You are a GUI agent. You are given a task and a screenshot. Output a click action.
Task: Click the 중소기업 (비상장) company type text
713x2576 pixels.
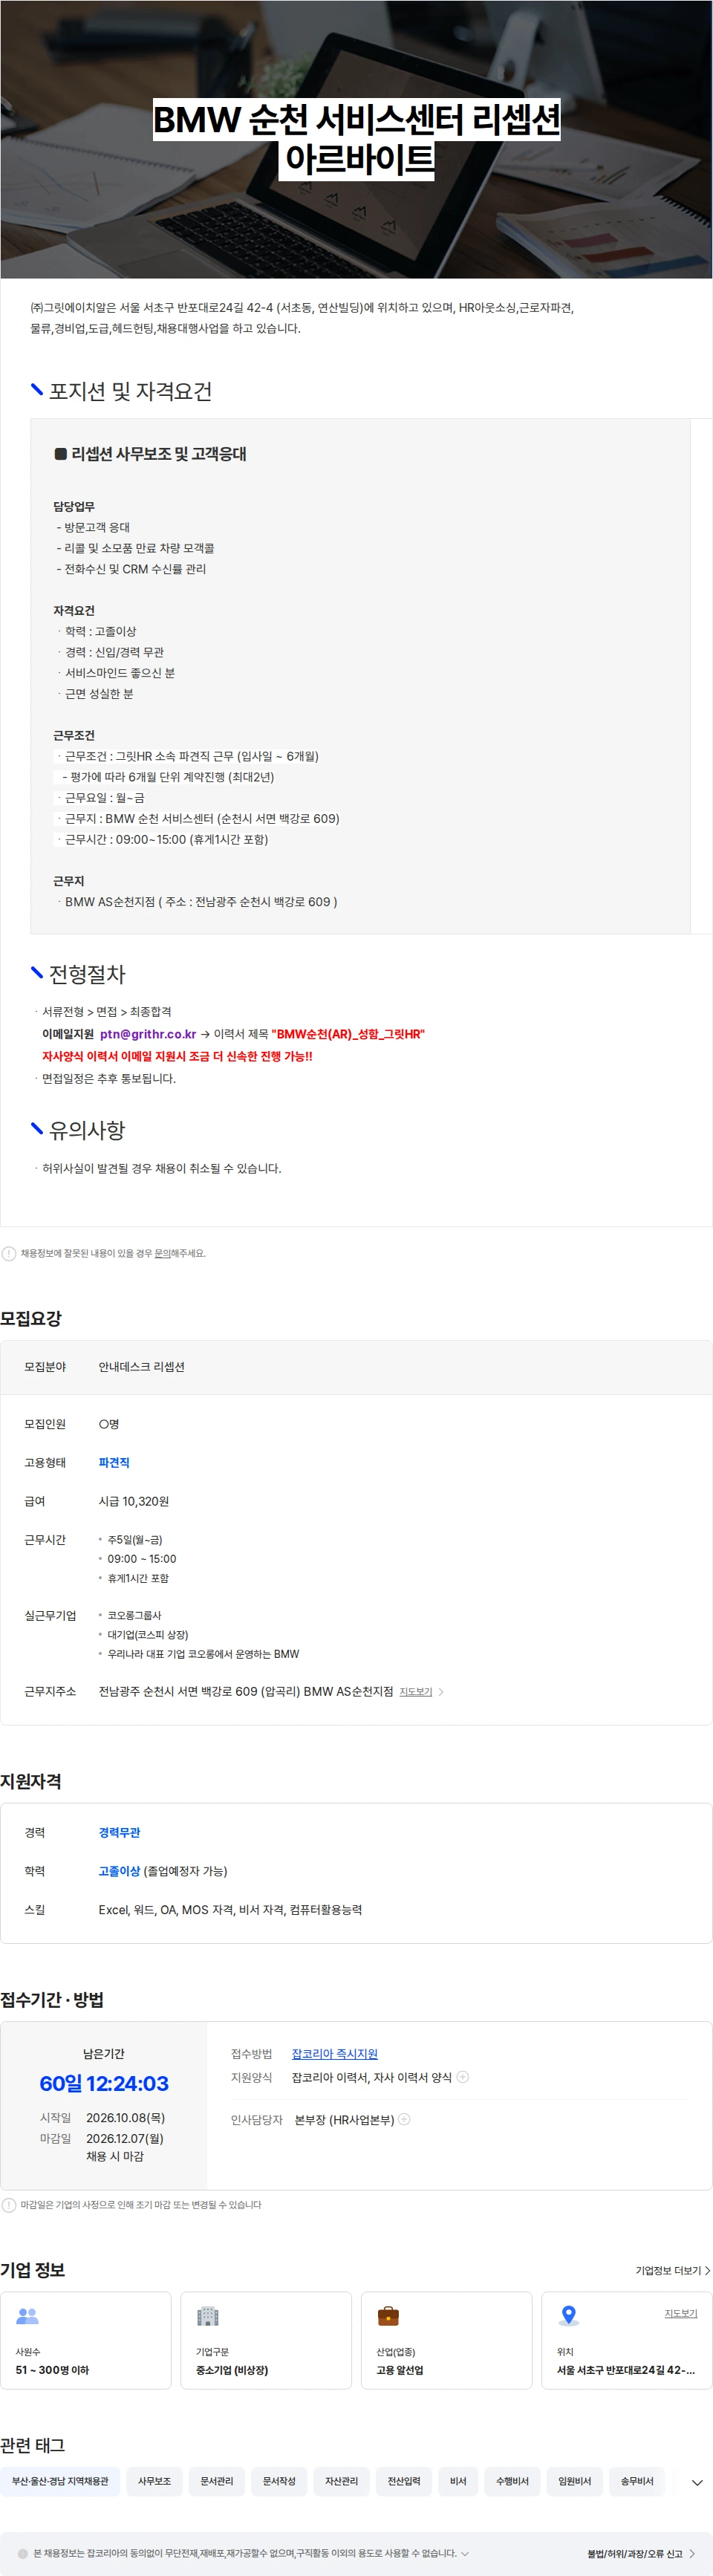point(232,2370)
